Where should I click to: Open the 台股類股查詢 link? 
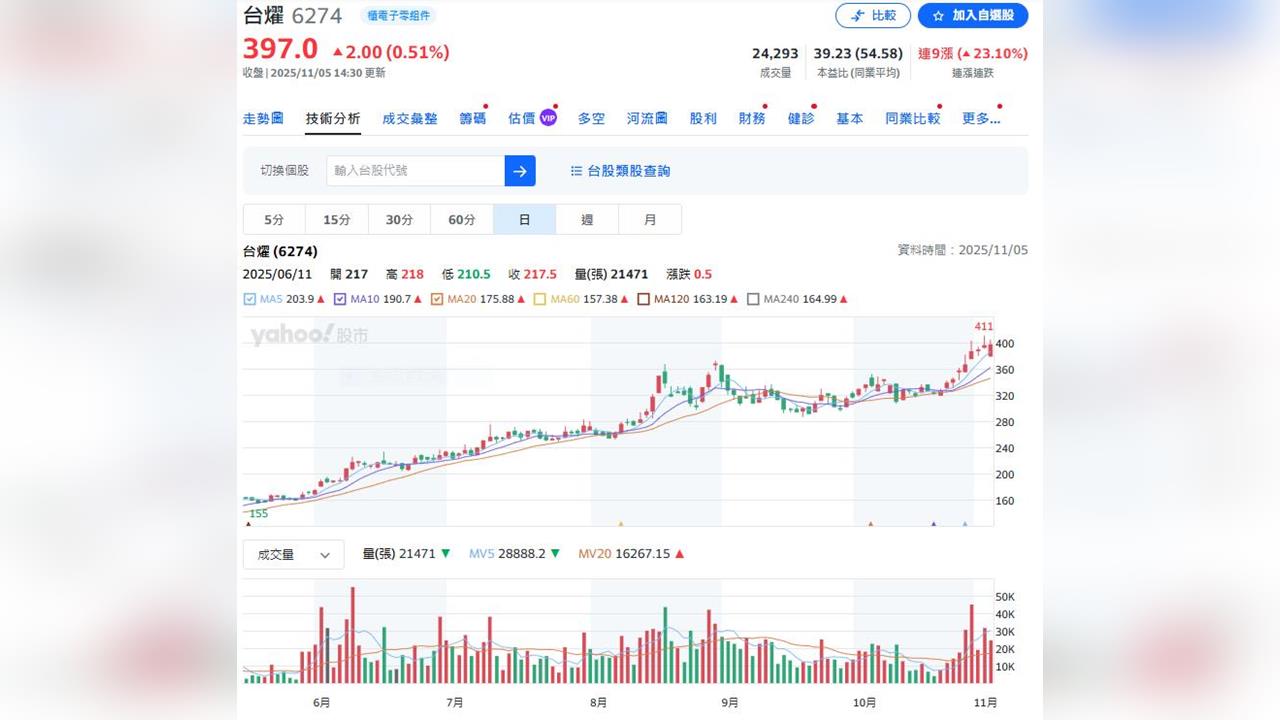(628, 170)
